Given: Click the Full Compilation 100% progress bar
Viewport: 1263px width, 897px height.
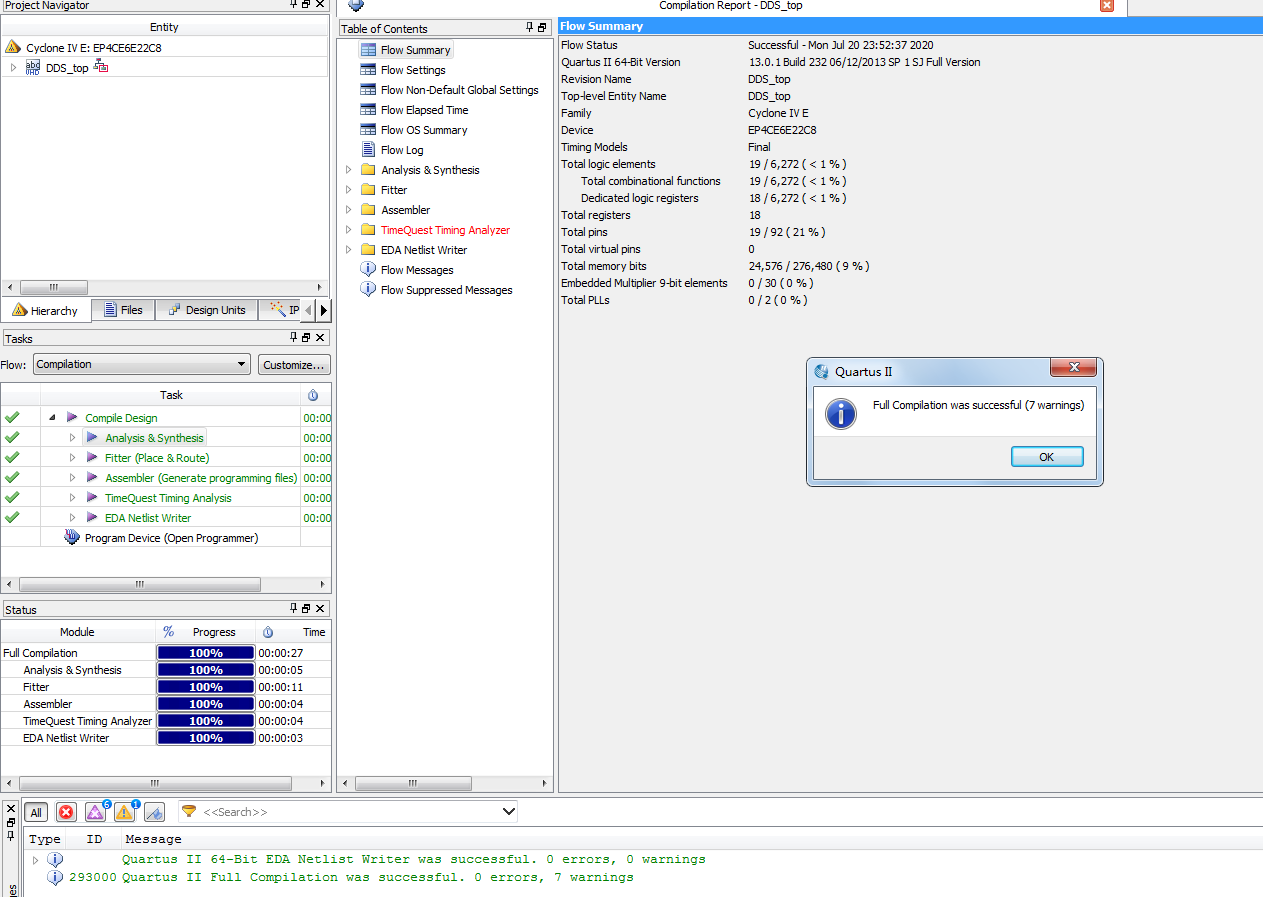Looking at the screenshot, I should (206, 653).
